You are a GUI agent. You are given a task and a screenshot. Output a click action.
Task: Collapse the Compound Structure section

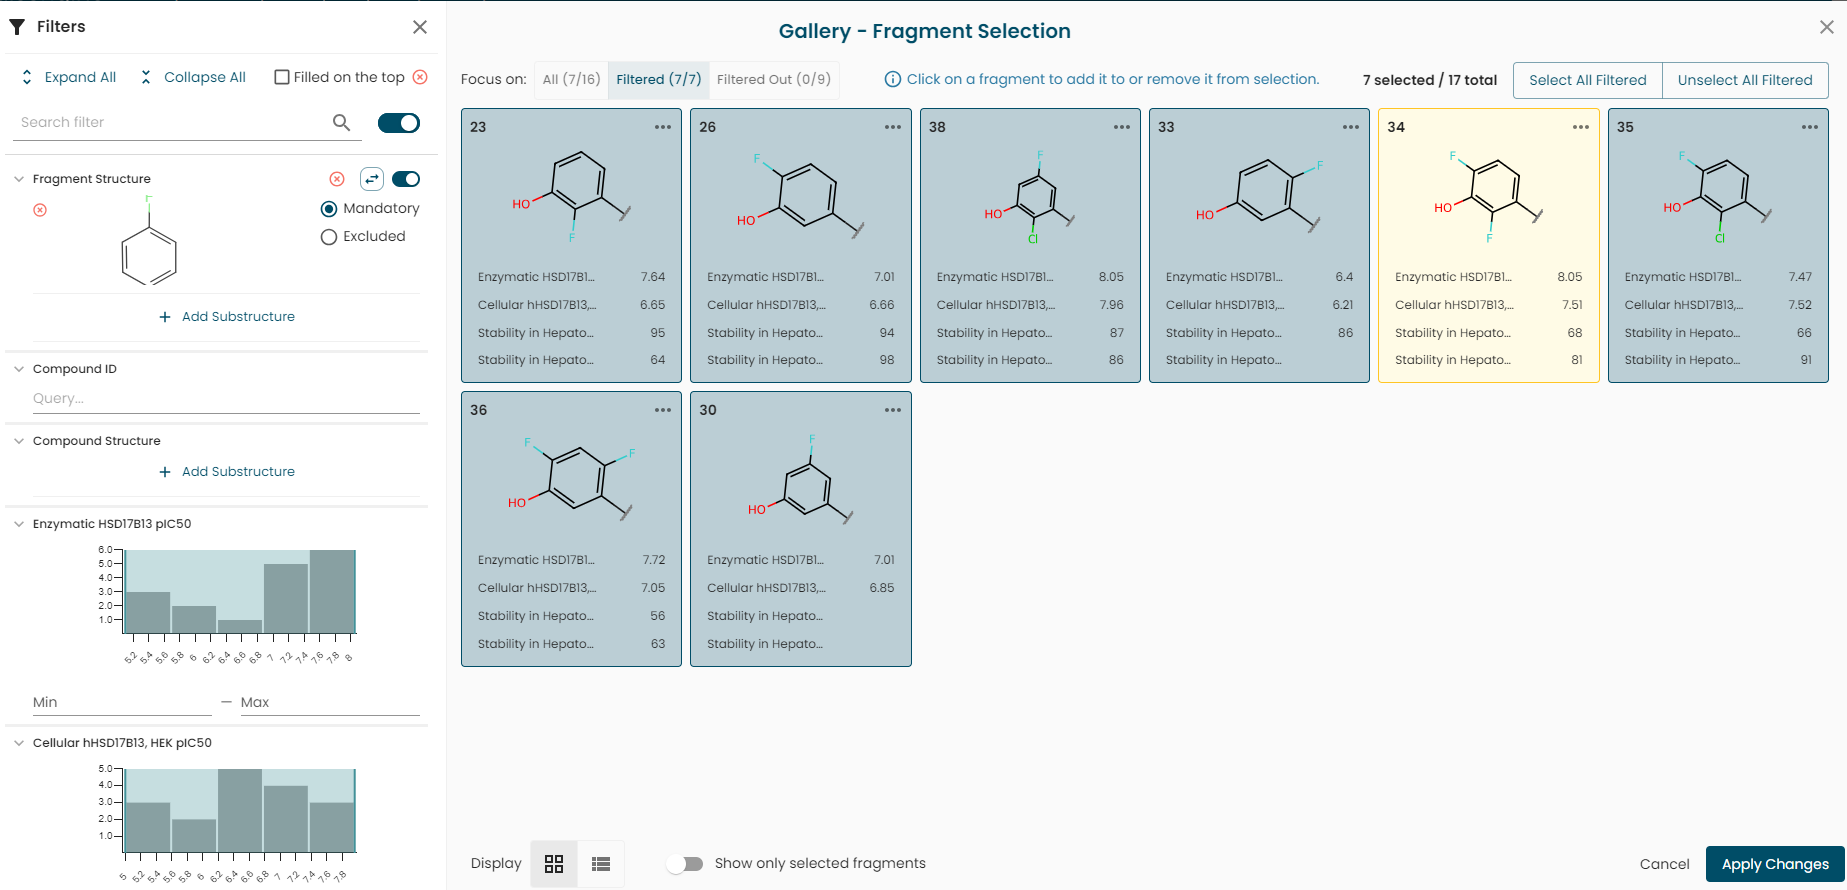(19, 441)
